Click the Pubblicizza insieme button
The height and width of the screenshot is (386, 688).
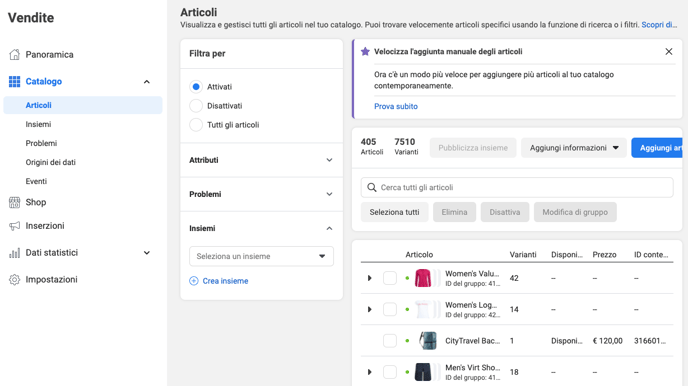473,148
